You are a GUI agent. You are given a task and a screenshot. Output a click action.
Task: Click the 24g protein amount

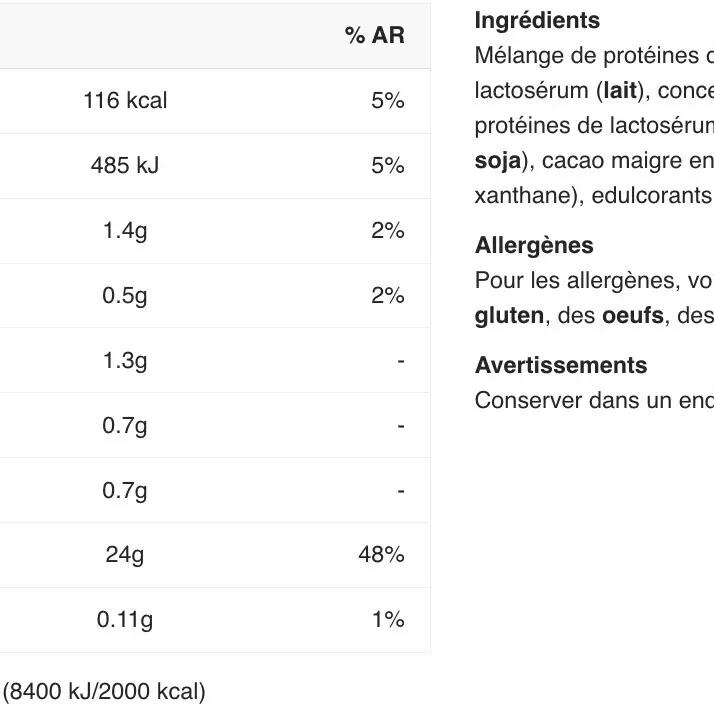pos(125,554)
